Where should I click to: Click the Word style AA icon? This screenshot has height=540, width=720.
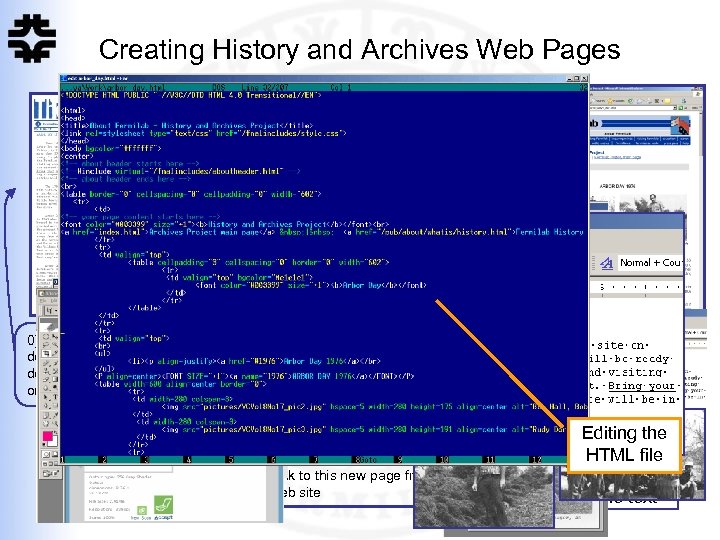tap(607, 264)
